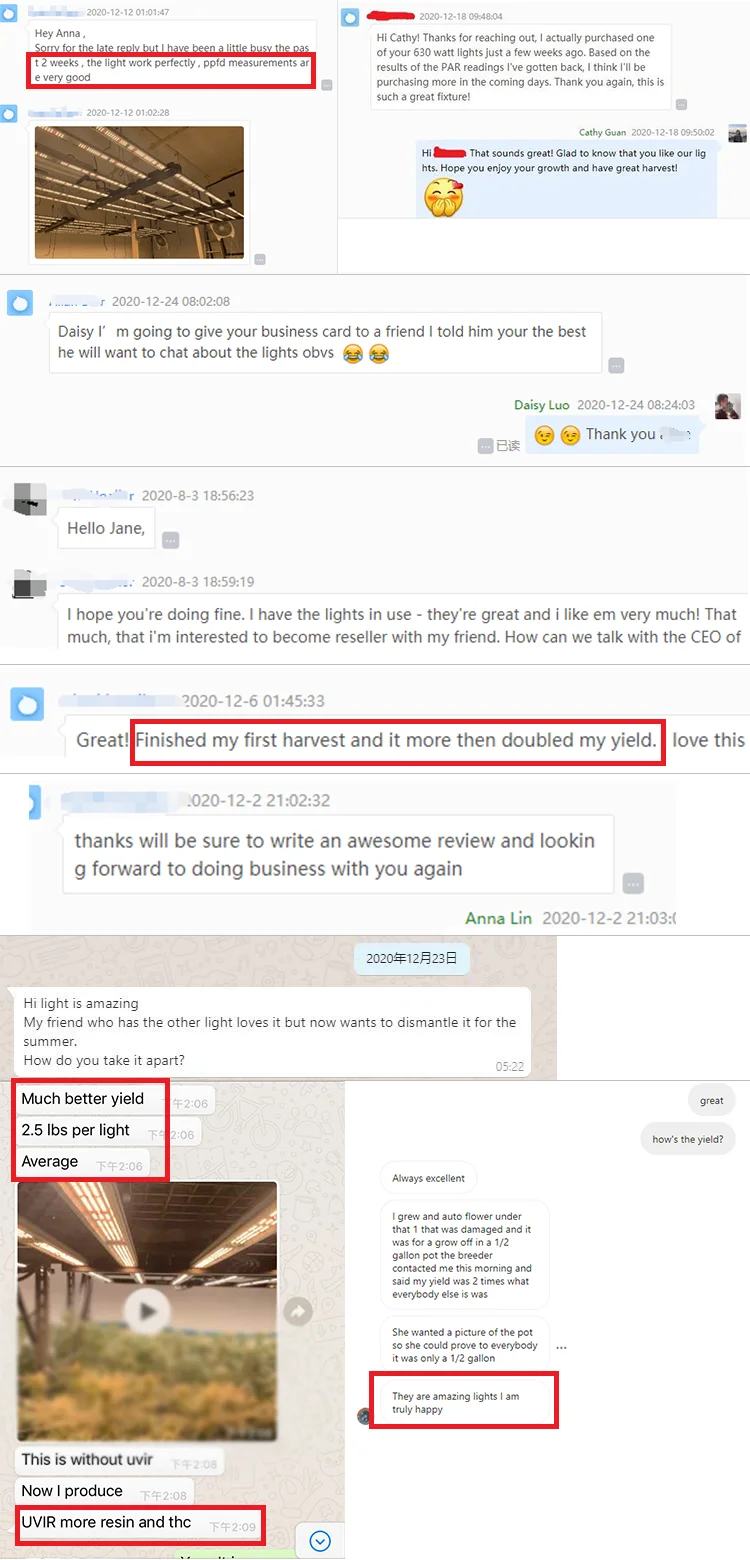Click the scroll-down chevron circle button

[x=320, y=1541]
